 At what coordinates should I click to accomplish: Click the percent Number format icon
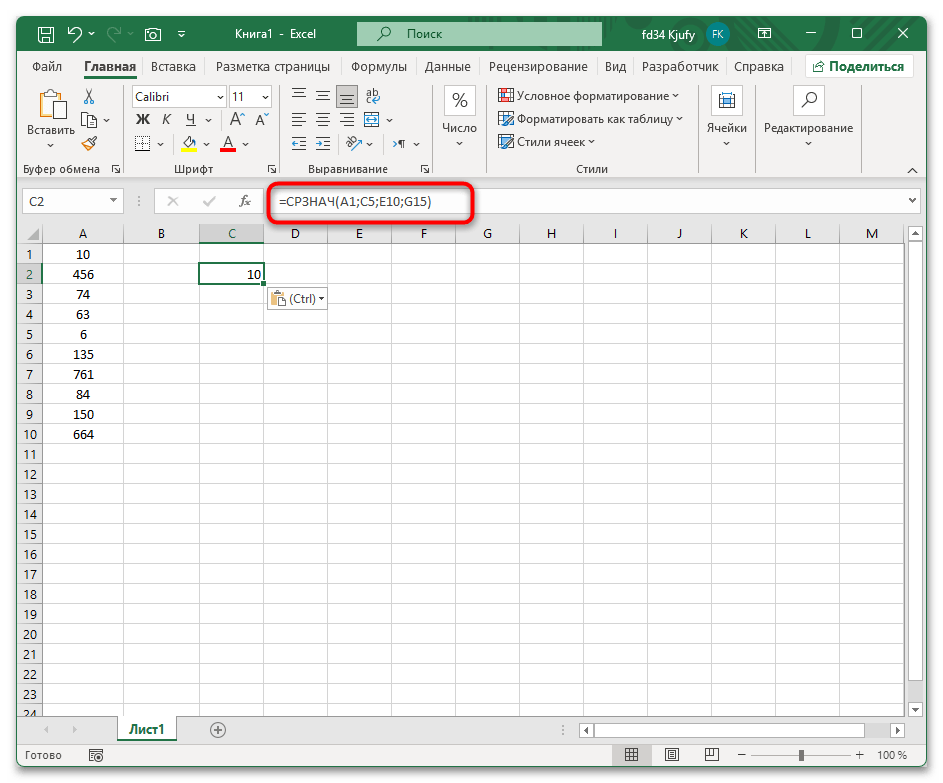click(459, 100)
